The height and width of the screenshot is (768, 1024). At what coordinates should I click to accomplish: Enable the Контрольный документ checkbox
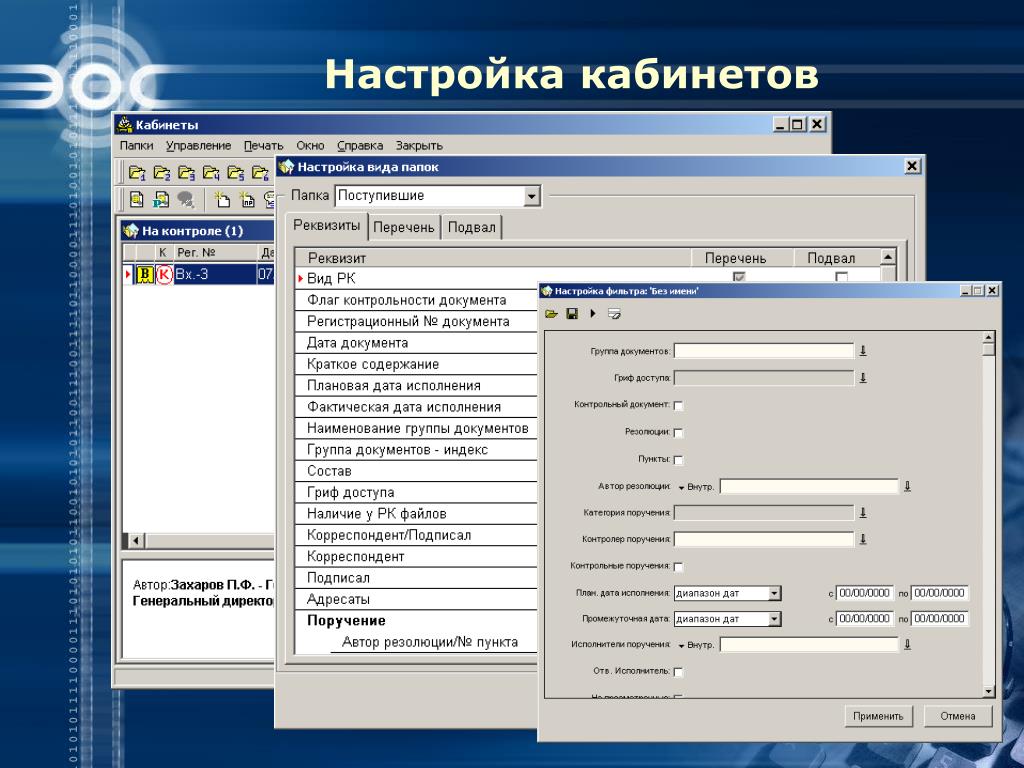coord(678,406)
